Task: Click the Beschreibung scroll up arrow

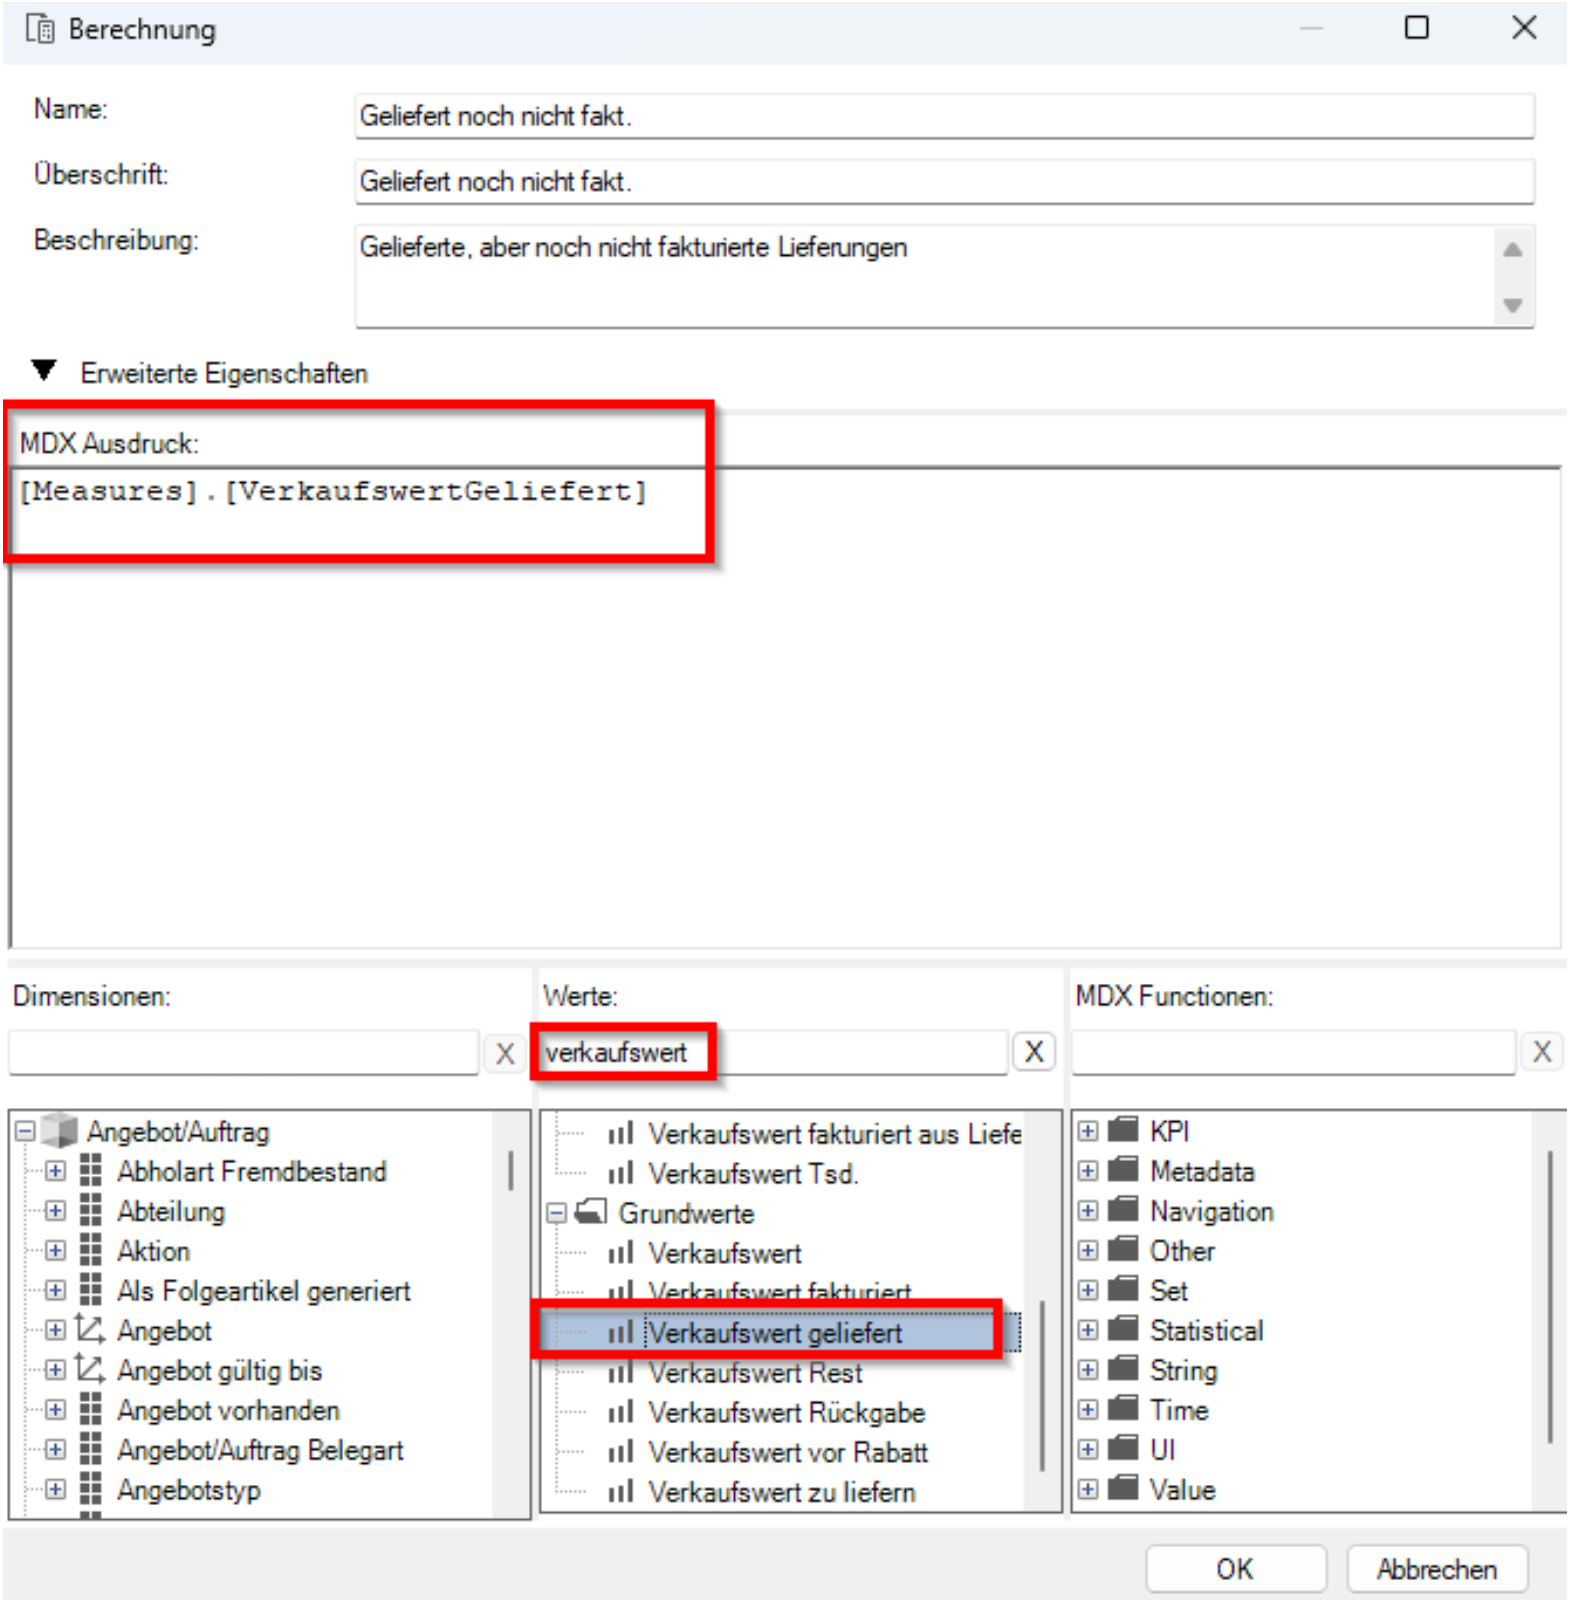Action: (1513, 250)
